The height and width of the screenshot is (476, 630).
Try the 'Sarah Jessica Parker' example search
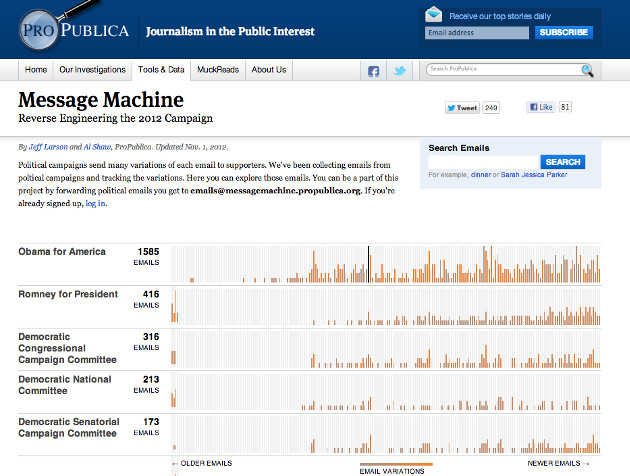click(539, 175)
